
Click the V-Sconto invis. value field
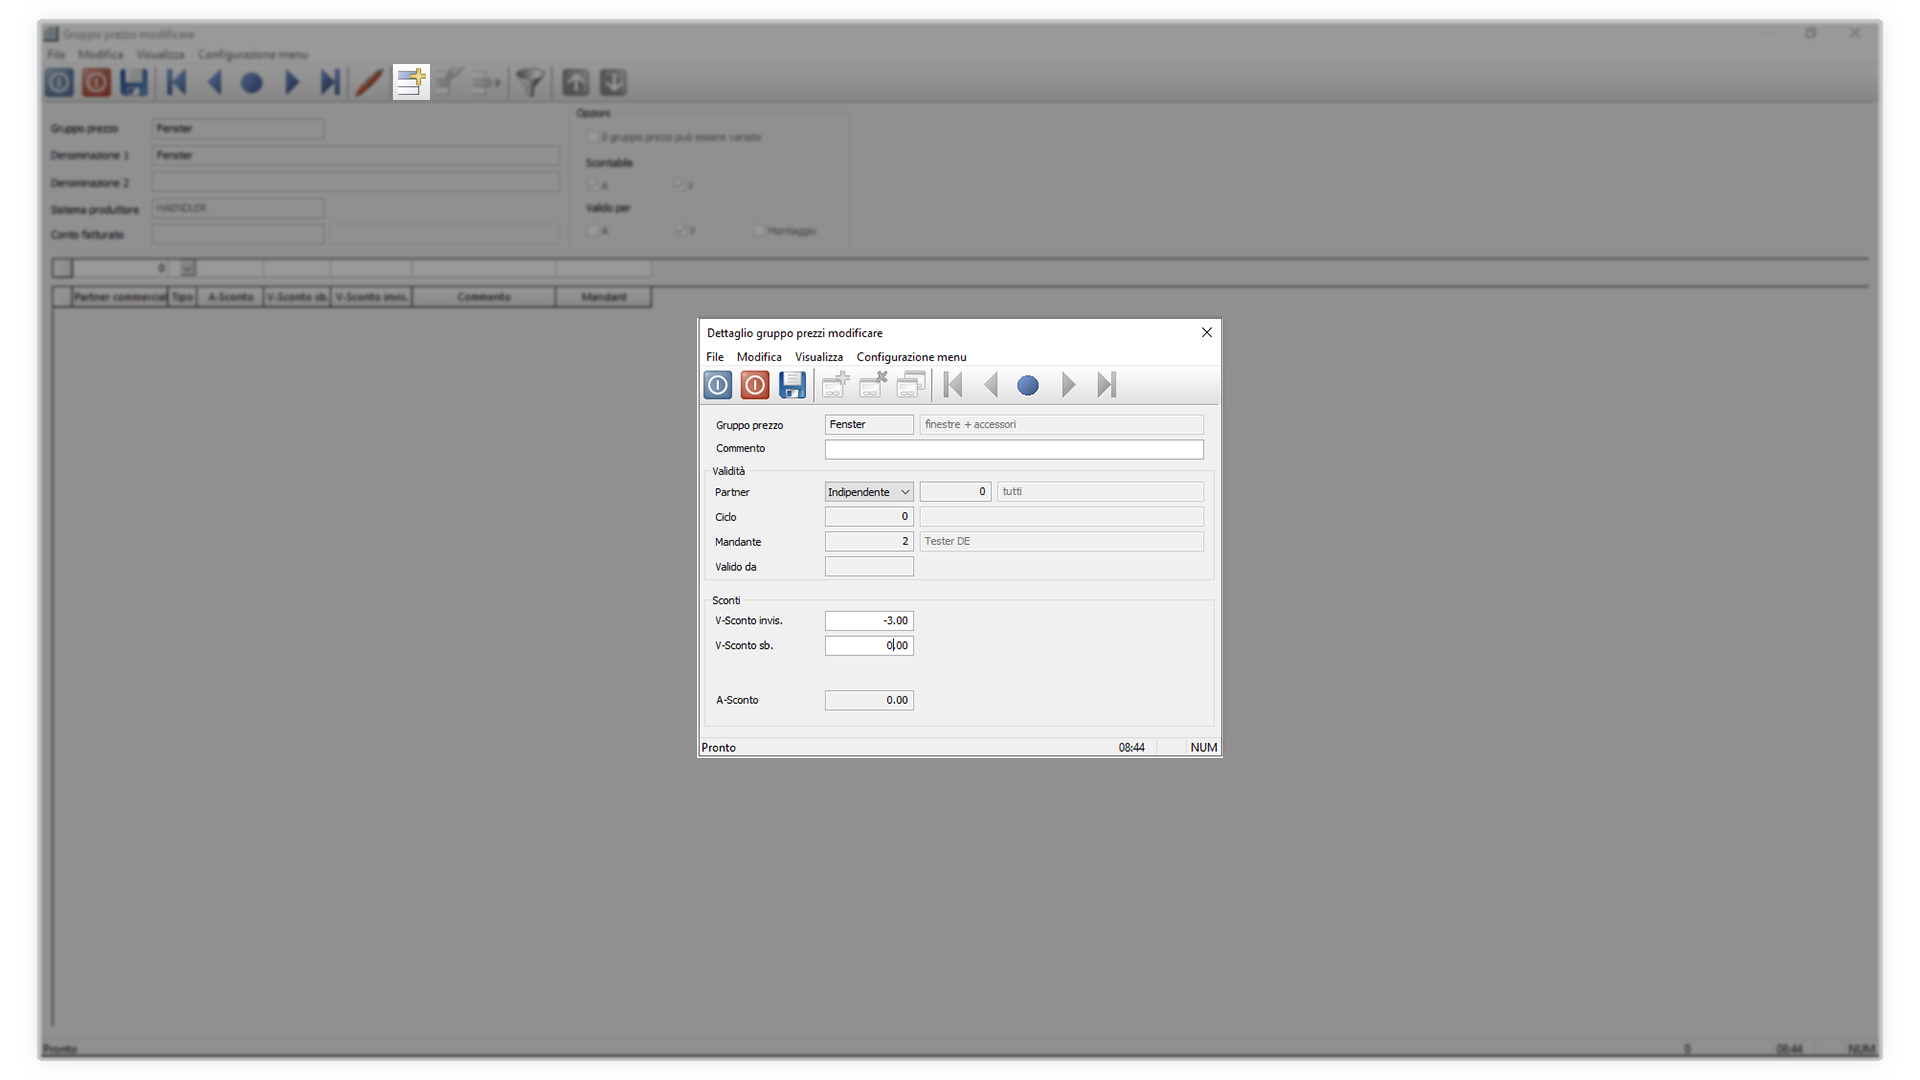[868, 621]
